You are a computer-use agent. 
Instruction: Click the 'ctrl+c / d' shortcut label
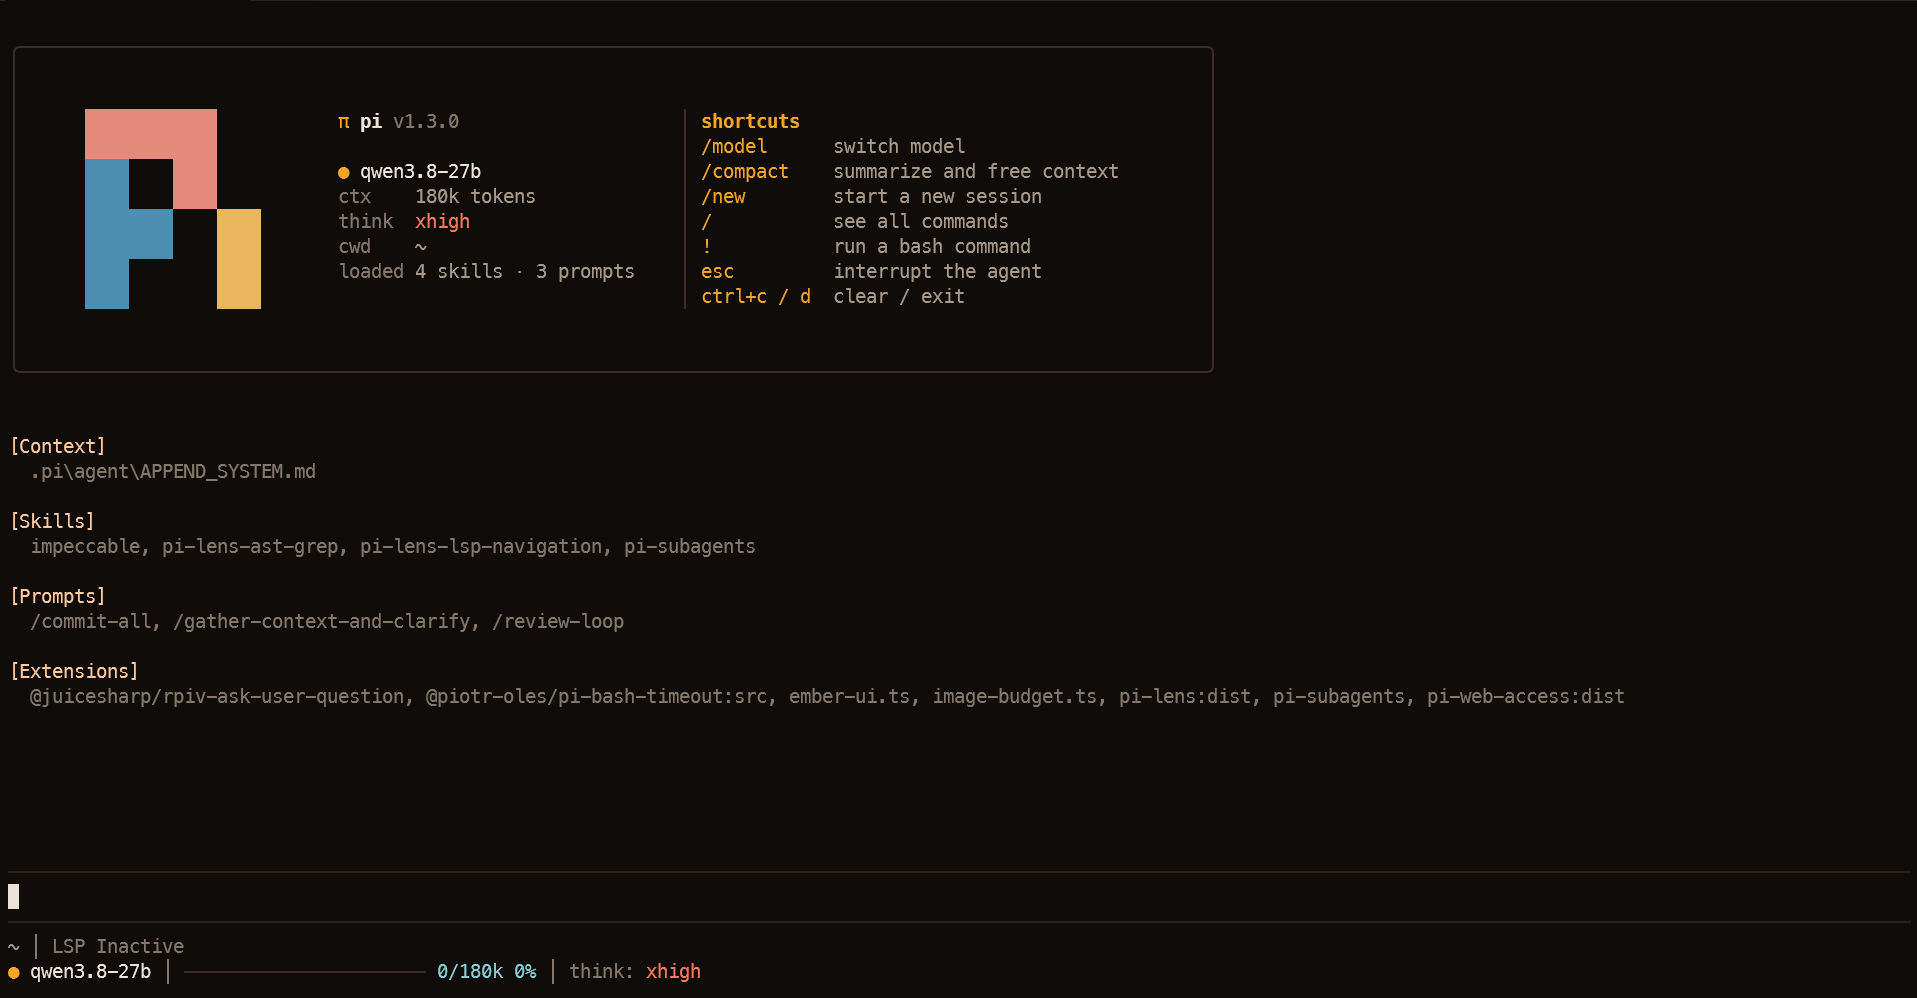(x=756, y=297)
